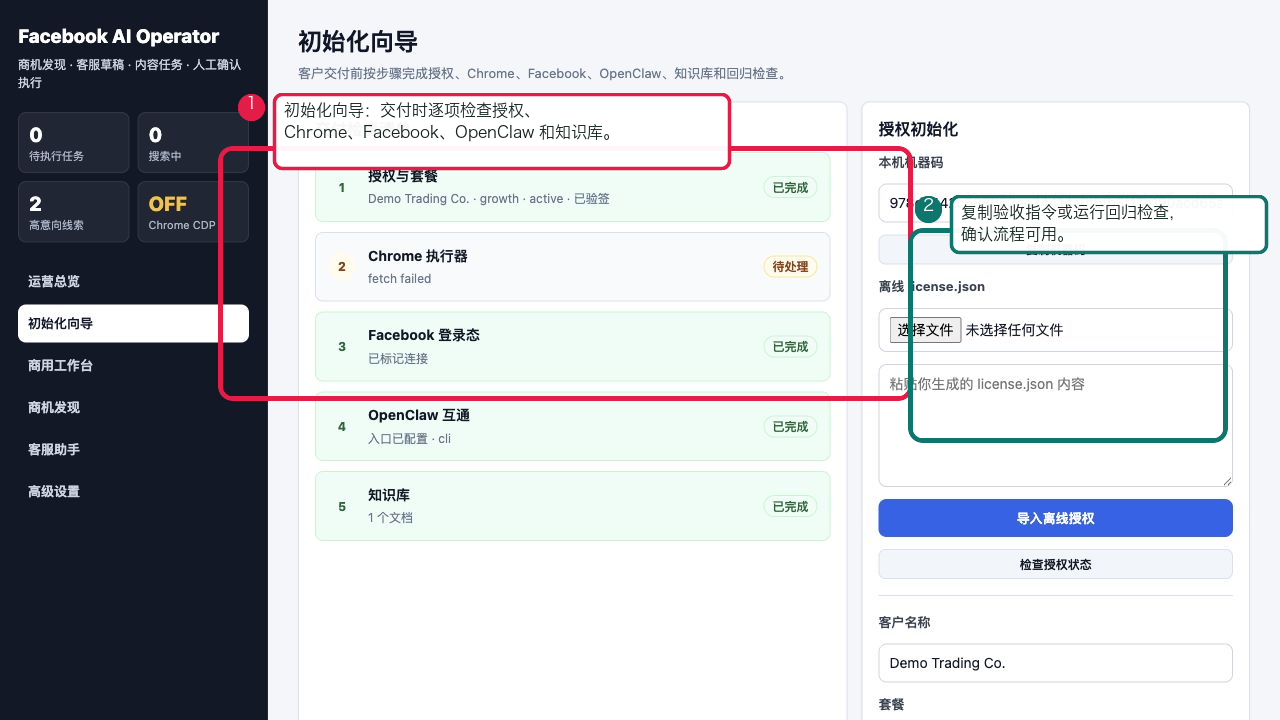Open the 高意向线索 stat card

[74, 212]
